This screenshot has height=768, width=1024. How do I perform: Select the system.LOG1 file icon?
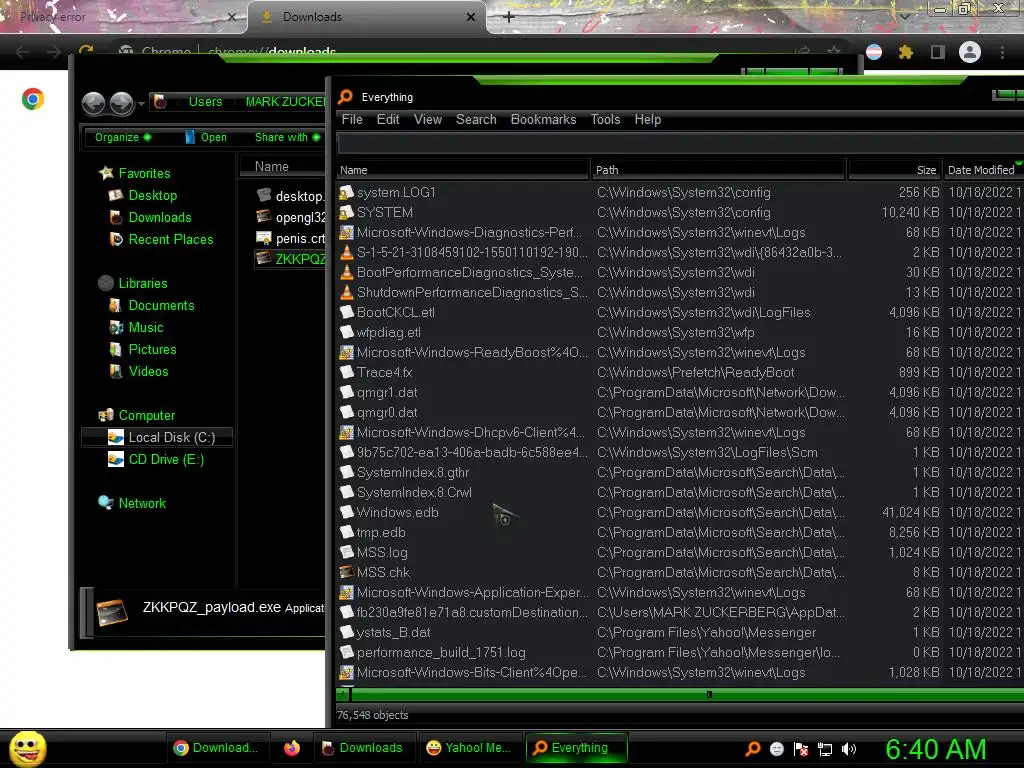coord(346,192)
